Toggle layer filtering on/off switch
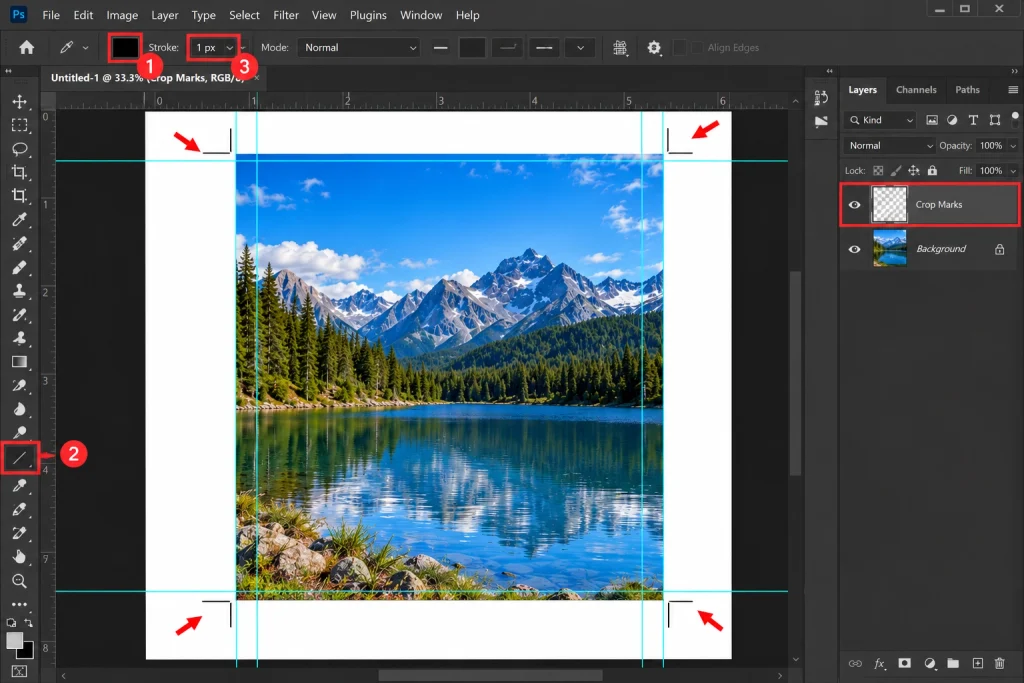The image size is (1024, 683). coord(1014,119)
